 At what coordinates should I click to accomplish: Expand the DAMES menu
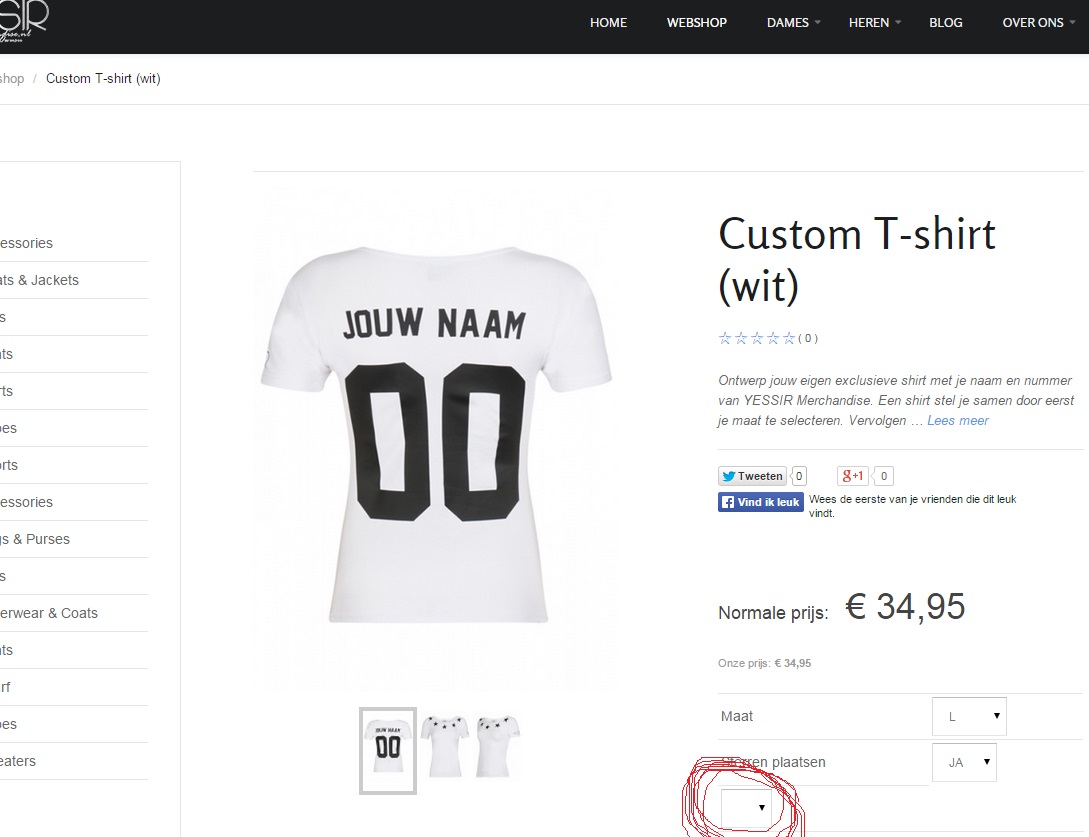[793, 22]
